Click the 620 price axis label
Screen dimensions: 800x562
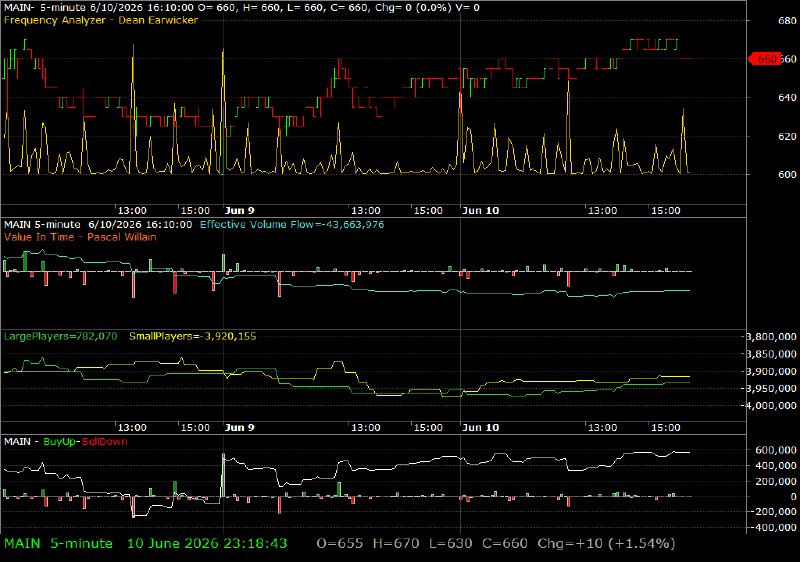pyautogui.click(x=787, y=136)
